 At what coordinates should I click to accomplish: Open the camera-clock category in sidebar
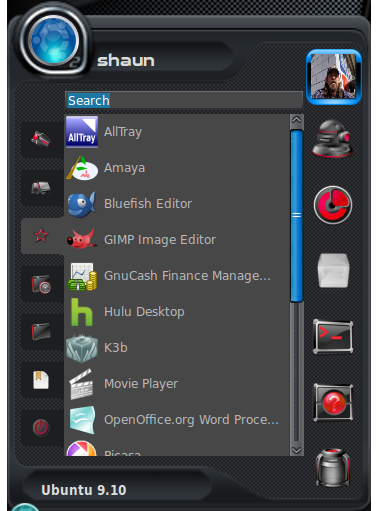[x=41, y=284]
